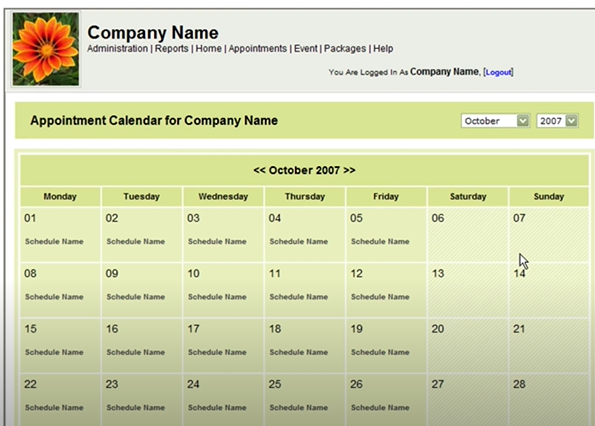
Task: Go to previous month with << arrows
Action: 259,170
